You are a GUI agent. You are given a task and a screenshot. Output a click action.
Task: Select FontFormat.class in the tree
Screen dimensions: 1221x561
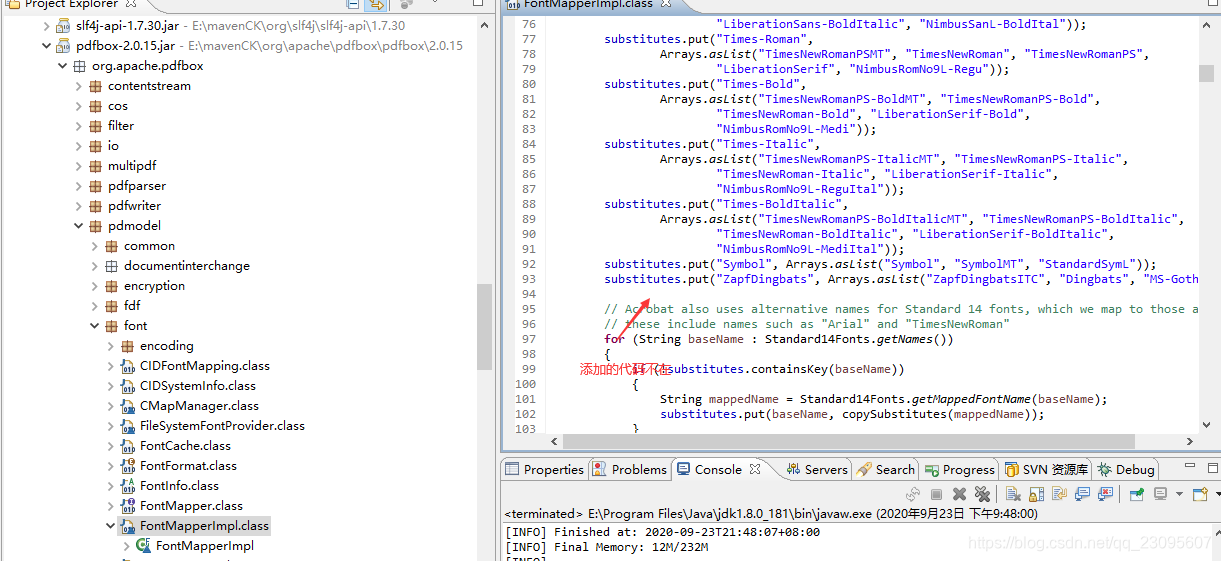point(188,466)
